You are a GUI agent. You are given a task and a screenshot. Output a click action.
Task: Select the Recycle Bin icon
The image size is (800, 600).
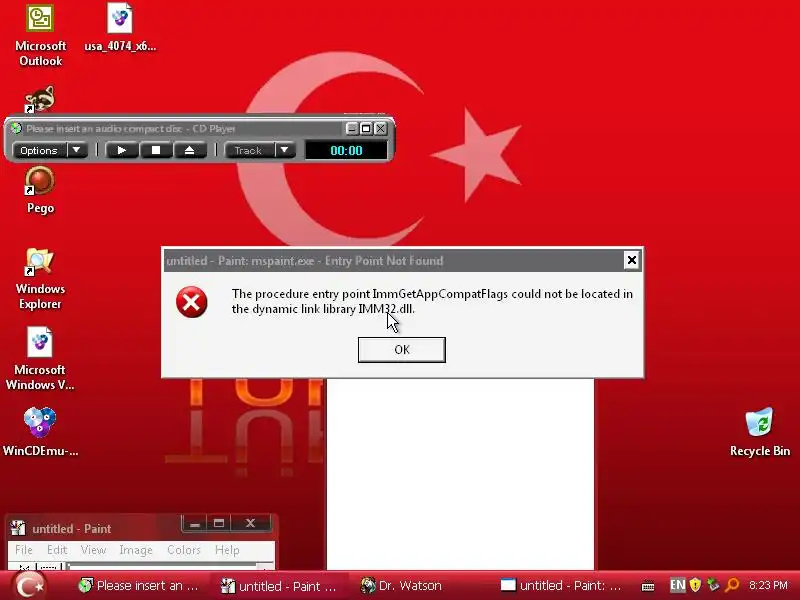[760, 432]
